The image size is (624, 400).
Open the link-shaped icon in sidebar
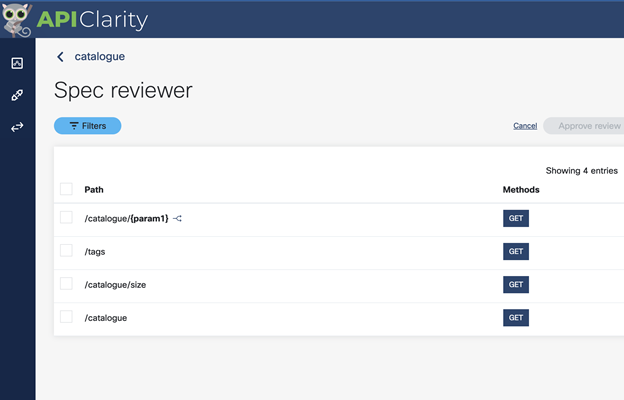click(x=17, y=95)
